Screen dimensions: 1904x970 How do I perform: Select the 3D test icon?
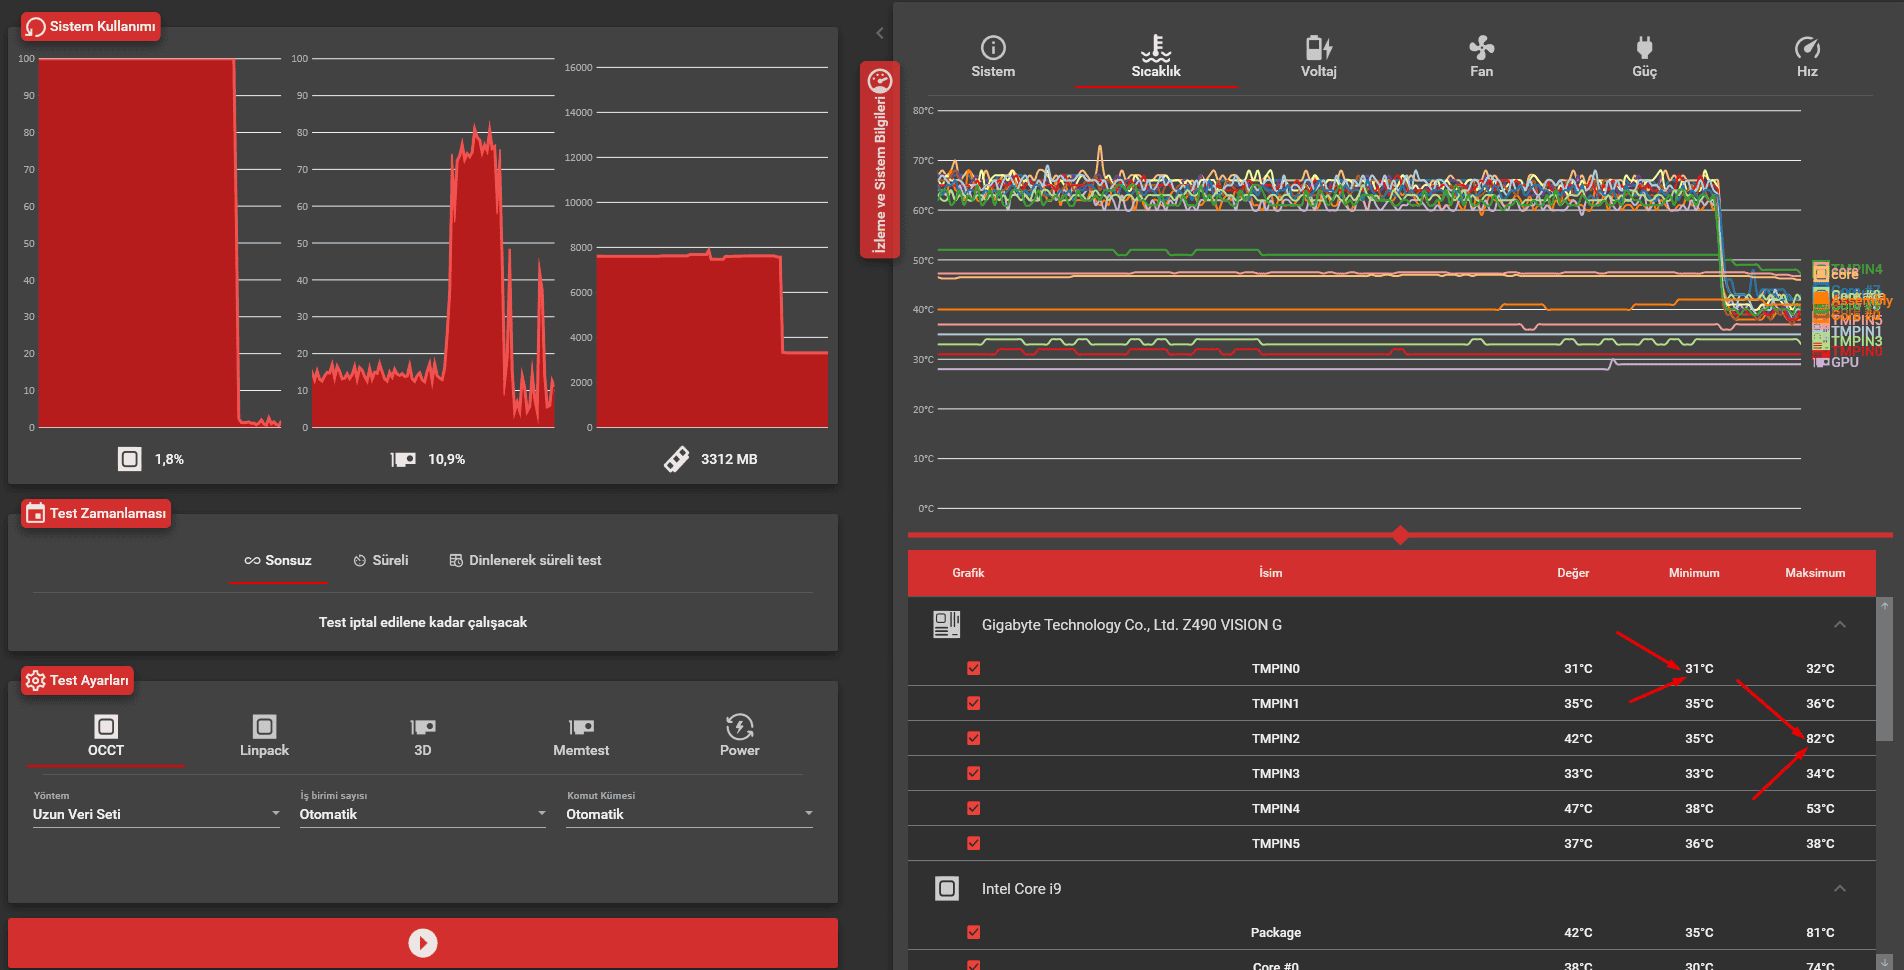(x=423, y=727)
